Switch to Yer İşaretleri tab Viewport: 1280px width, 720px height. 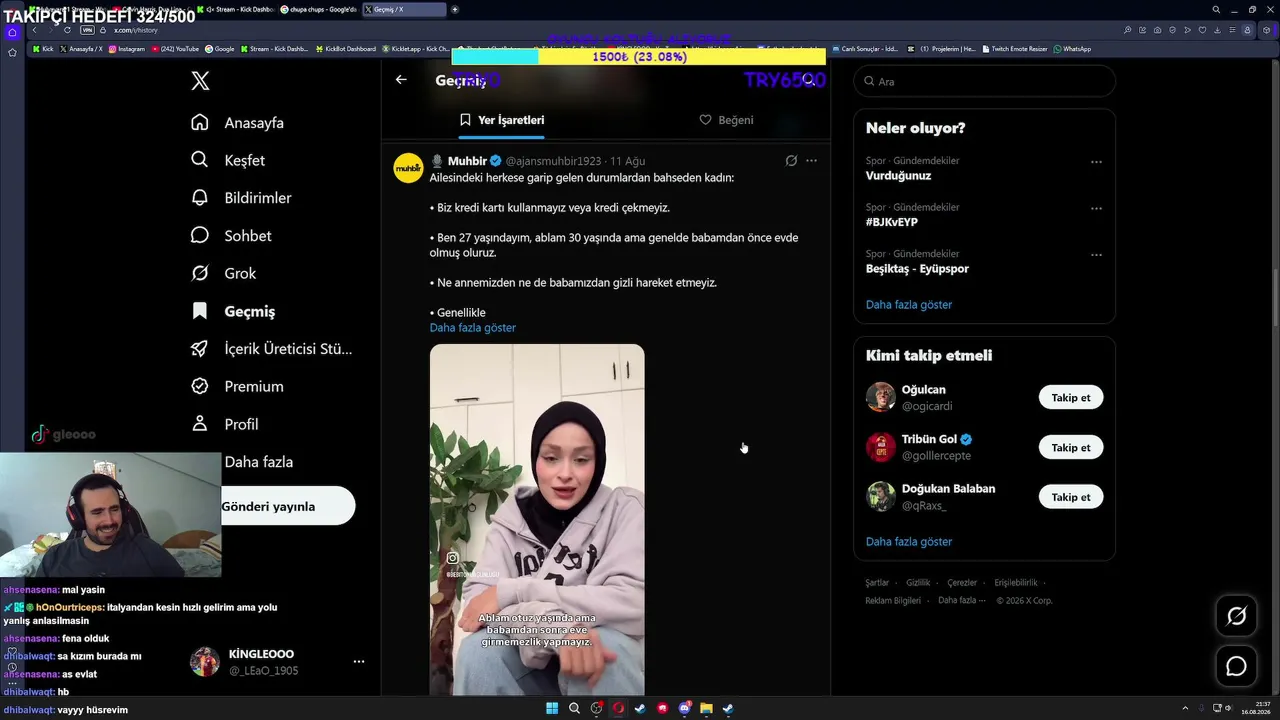point(502,120)
